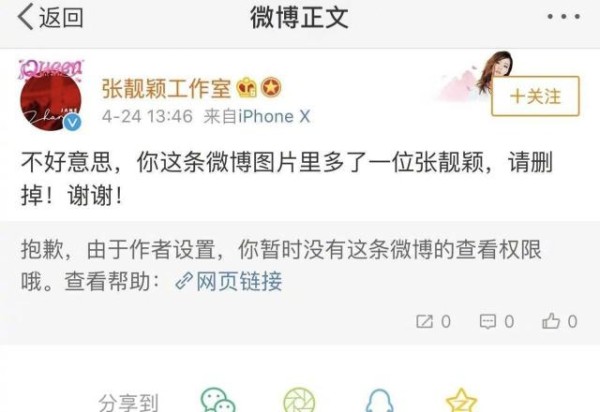The height and width of the screenshot is (412, 600).
Task: Tap the iPhone X source label
Action: tap(274, 116)
